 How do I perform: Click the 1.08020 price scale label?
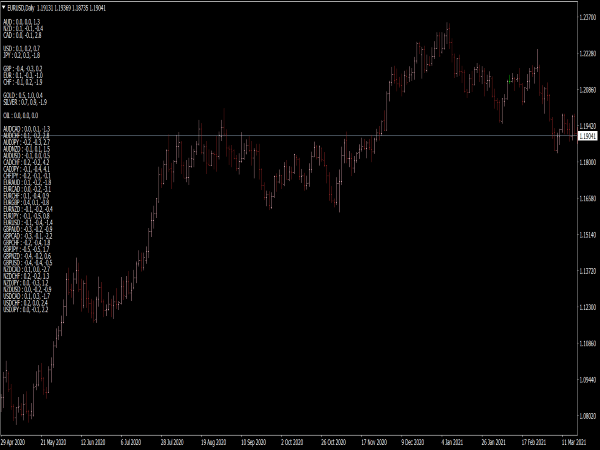pos(587,415)
